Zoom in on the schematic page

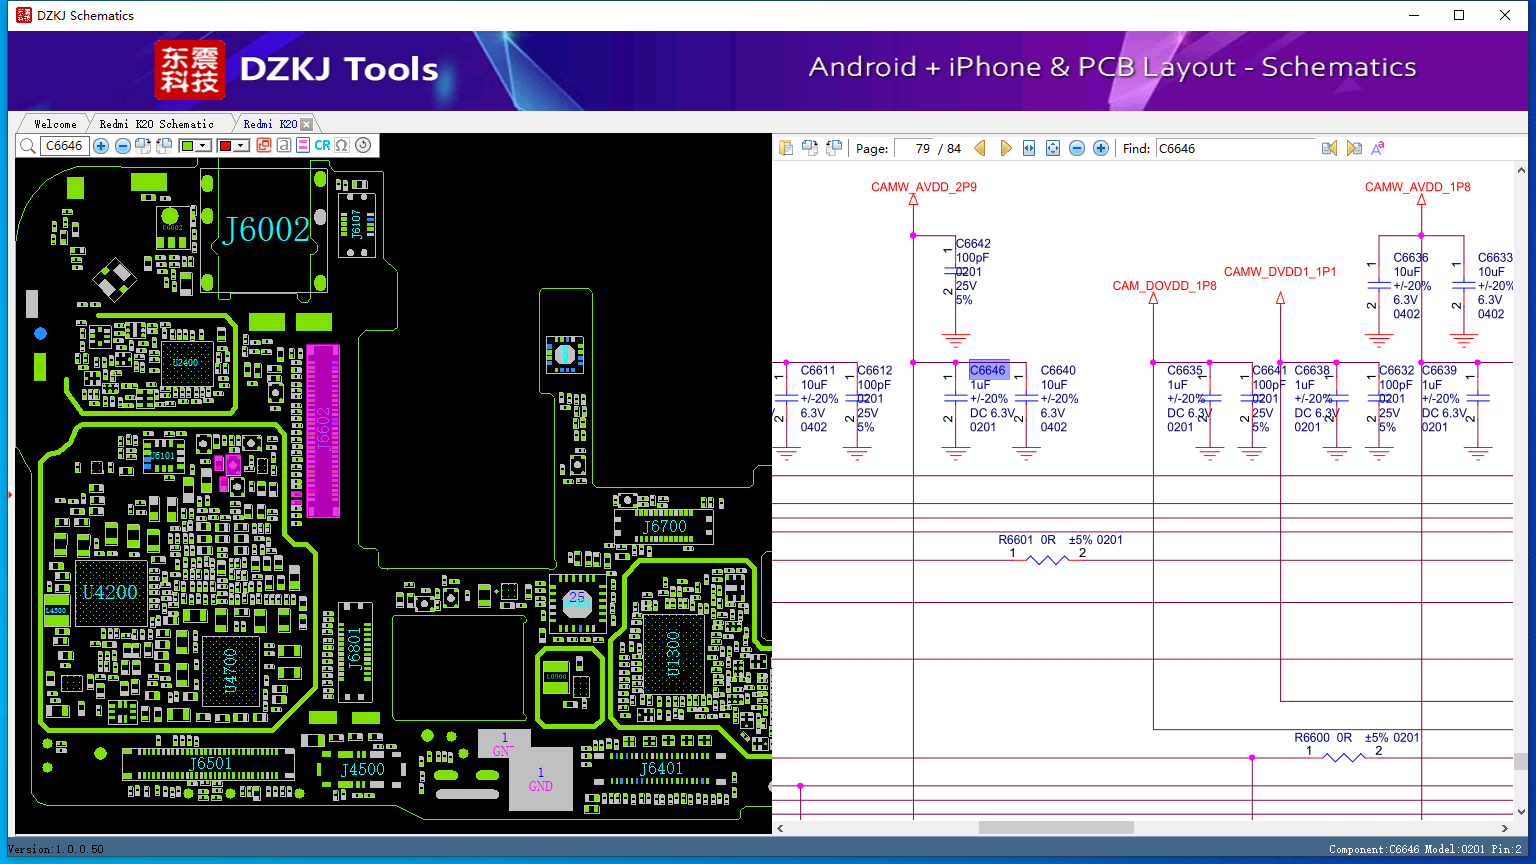(x=1101, y=148)
